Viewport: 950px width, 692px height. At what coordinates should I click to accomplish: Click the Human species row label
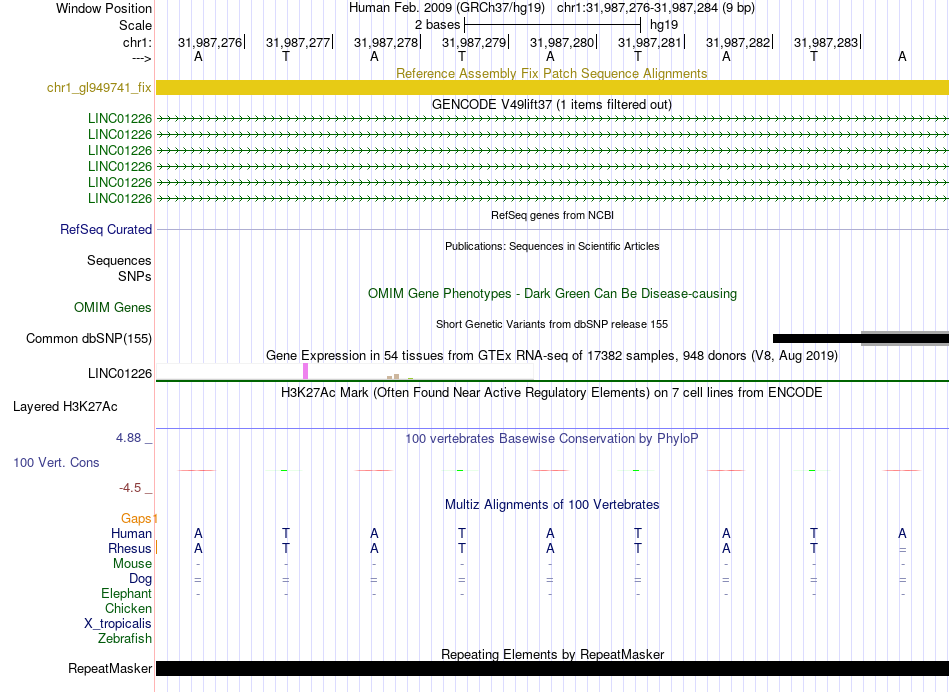(131, 534)
